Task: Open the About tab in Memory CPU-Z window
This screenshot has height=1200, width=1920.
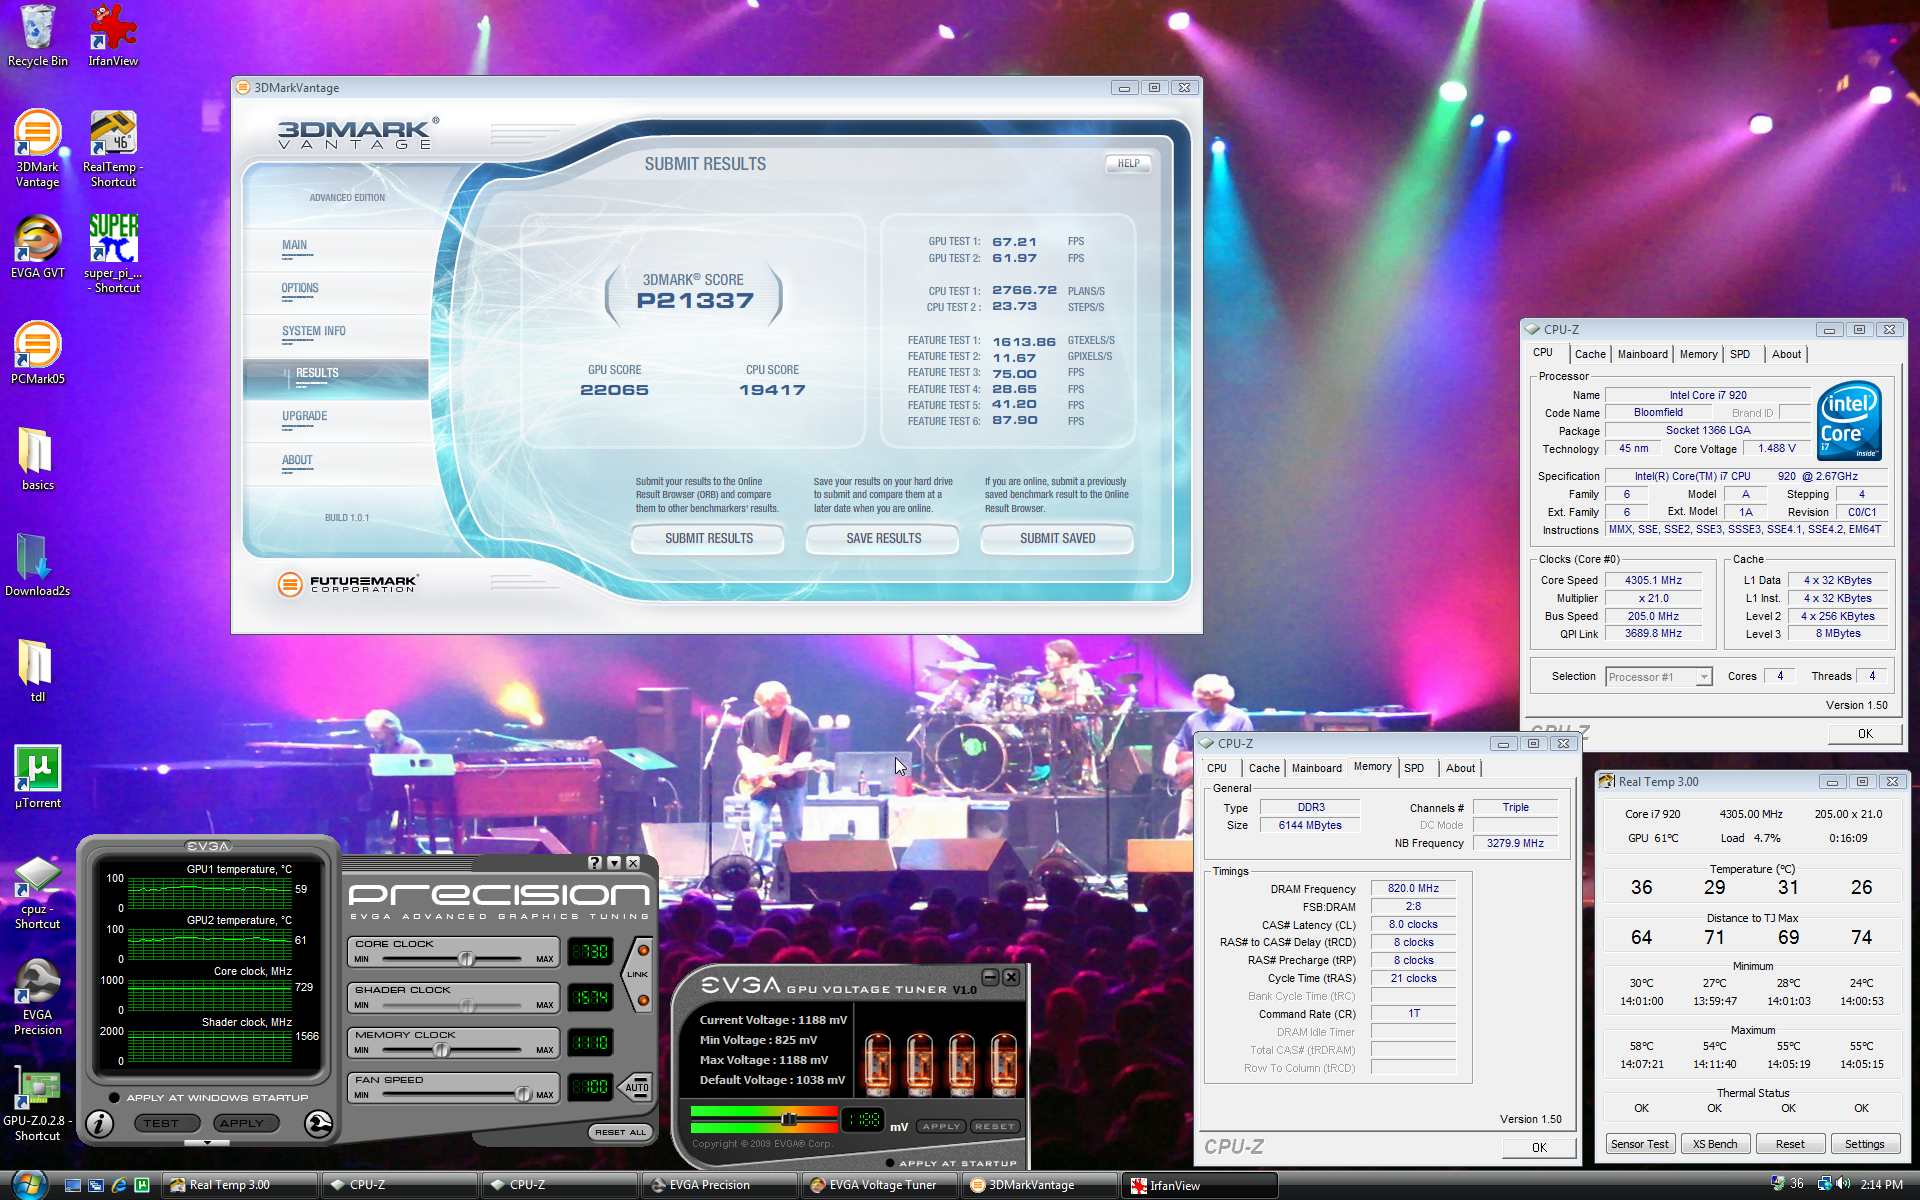Action: point(1460,768)
